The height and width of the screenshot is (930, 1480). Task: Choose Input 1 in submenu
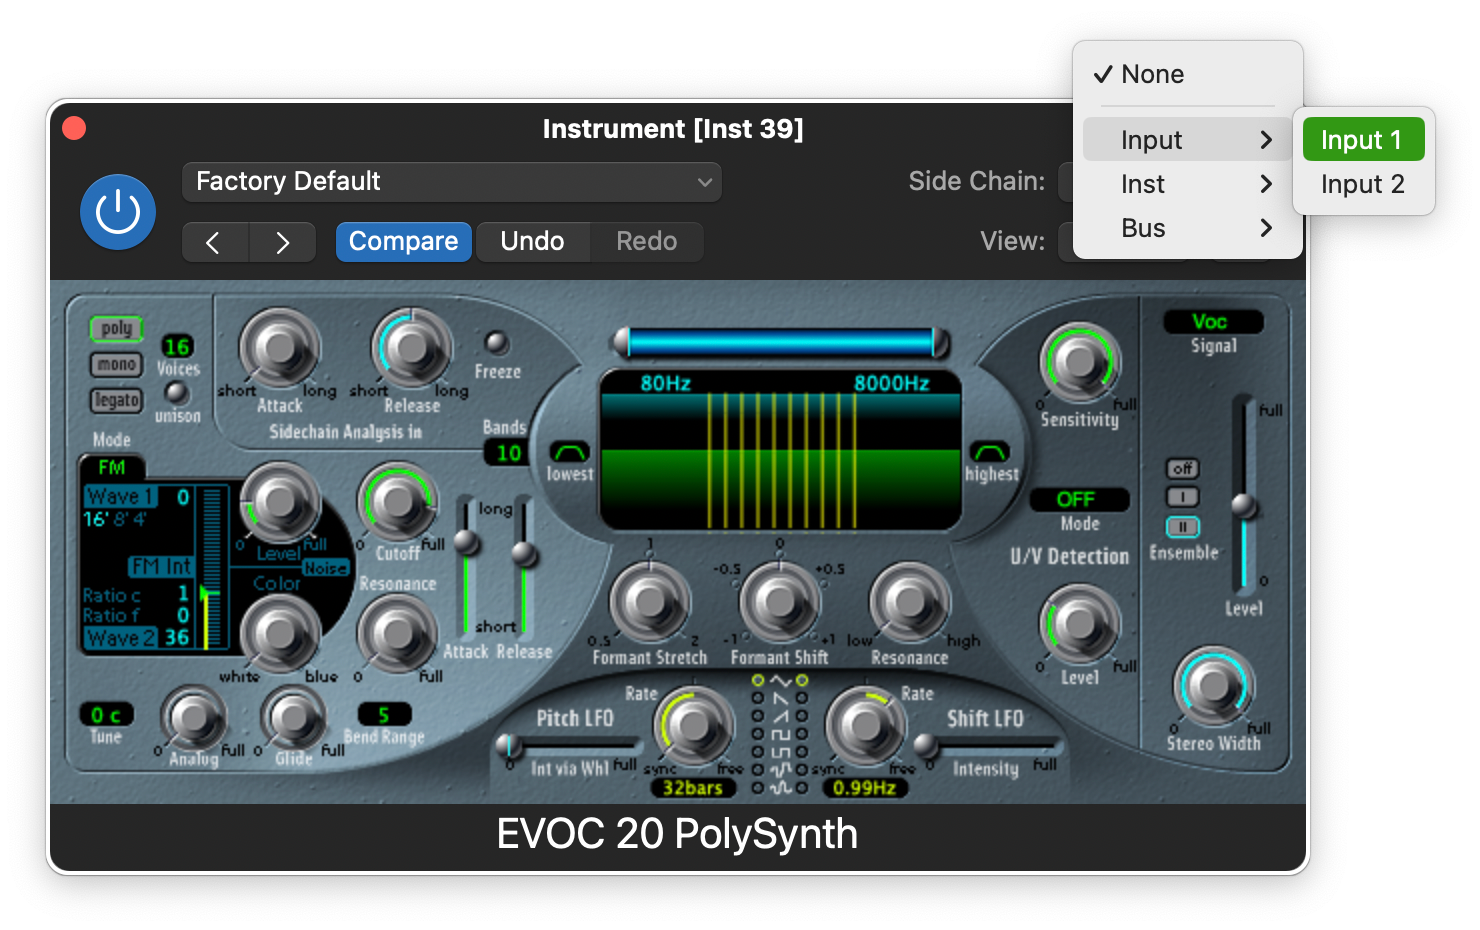(x=1363, y=140)
